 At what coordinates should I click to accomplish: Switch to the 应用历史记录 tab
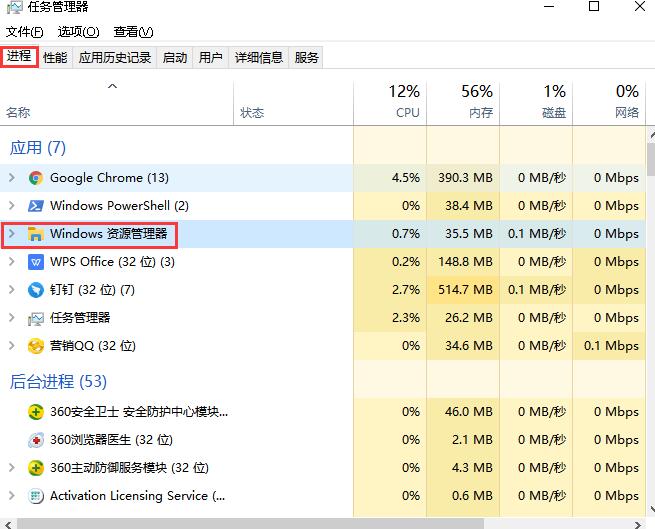pyautogui.click(x=115, y=57)
